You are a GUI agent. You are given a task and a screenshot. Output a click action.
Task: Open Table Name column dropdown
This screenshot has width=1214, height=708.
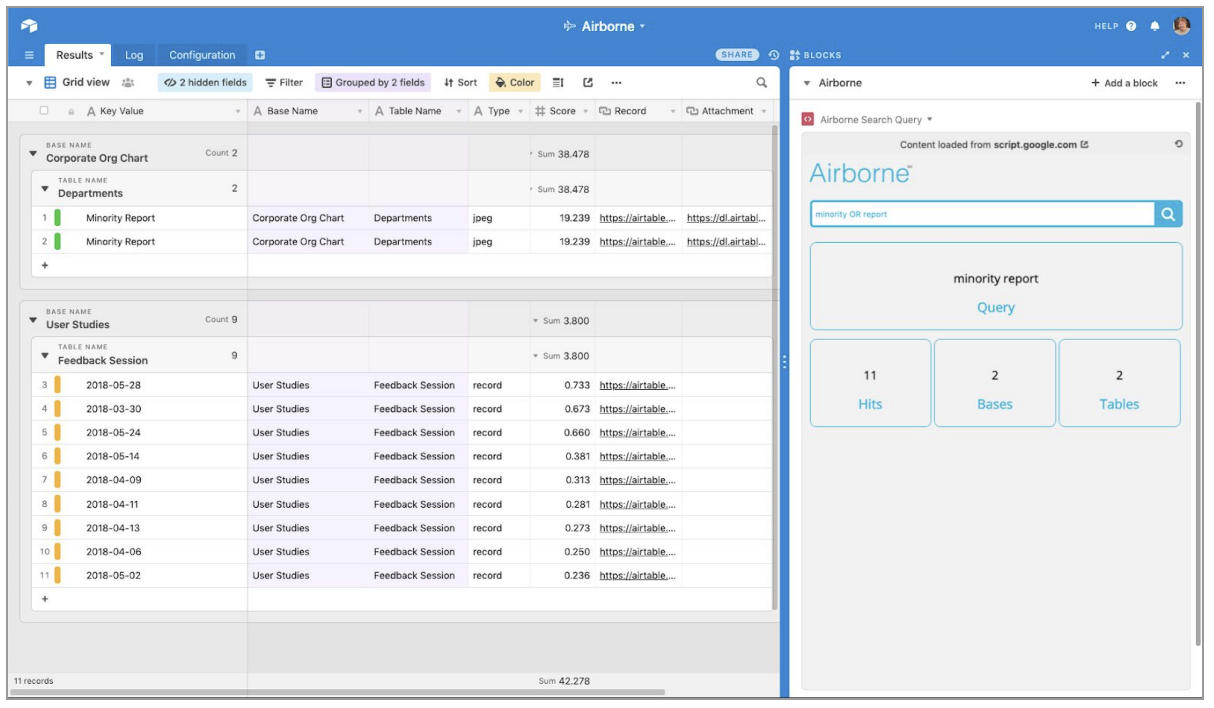coord(459,111)
